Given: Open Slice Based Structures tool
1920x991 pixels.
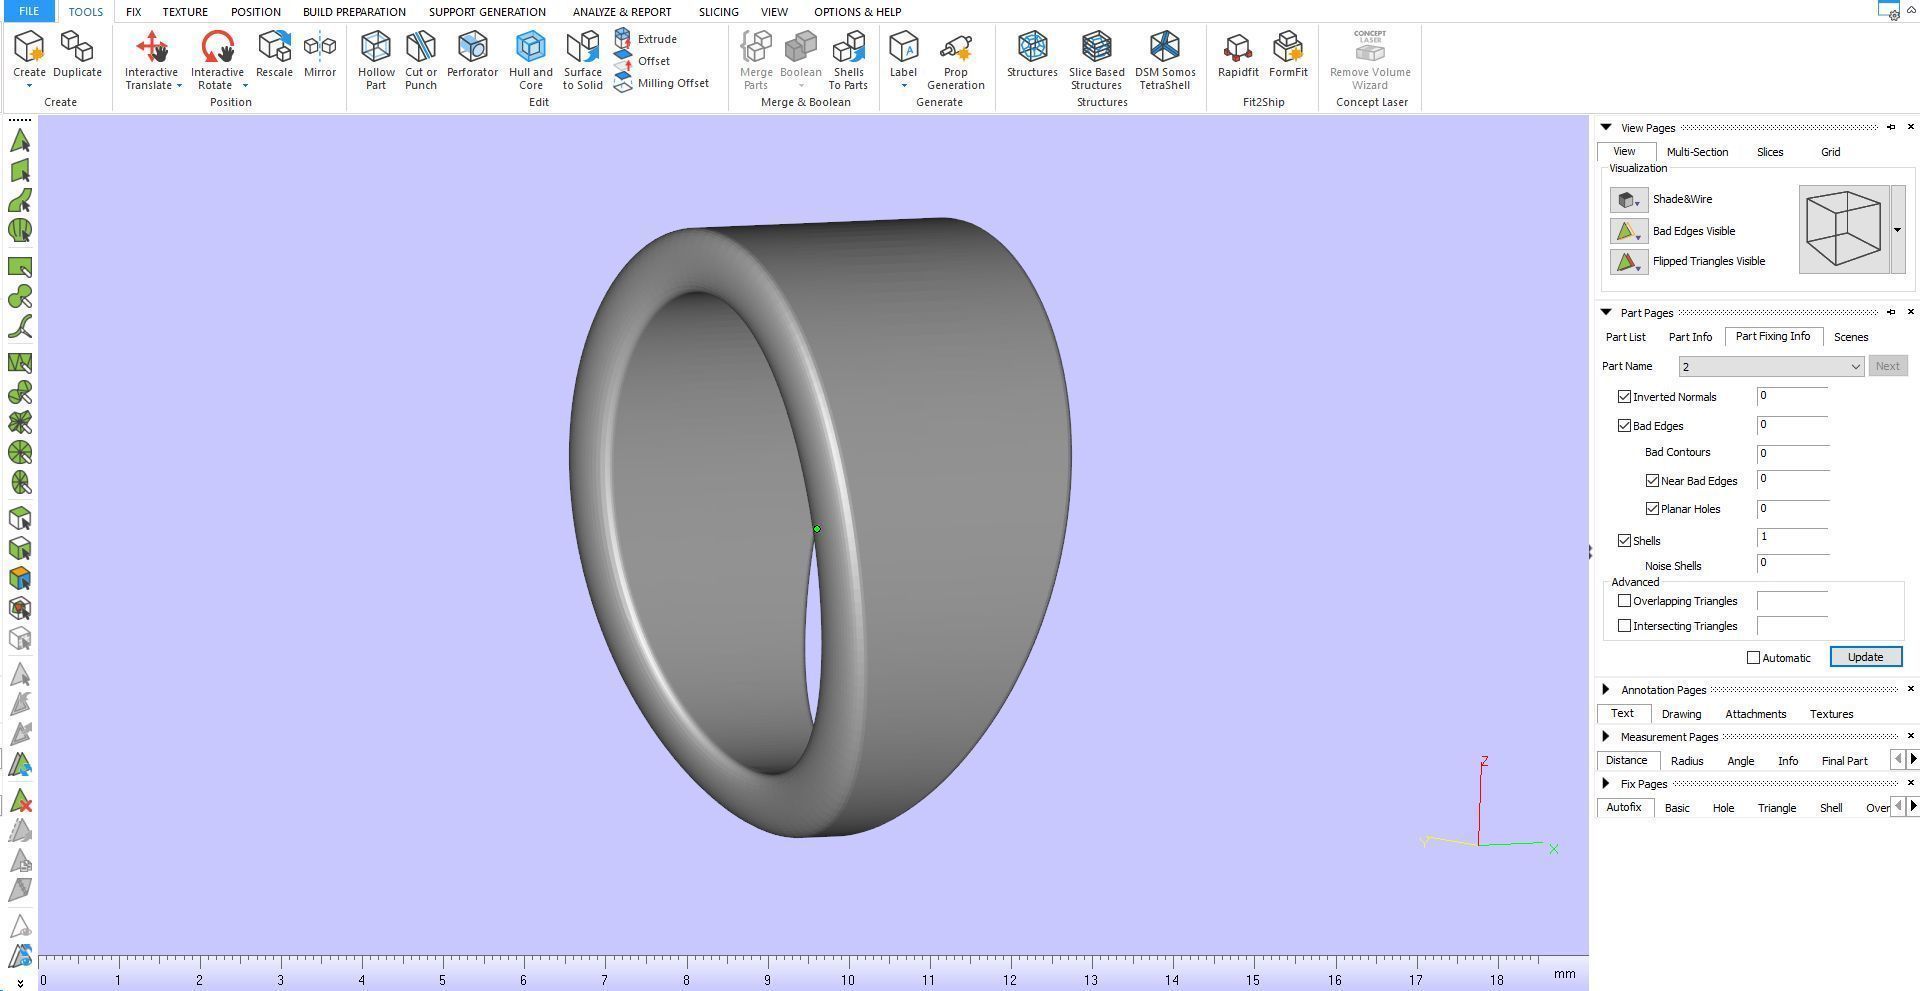Looking at the screenshot, I should click(1097, 60).
